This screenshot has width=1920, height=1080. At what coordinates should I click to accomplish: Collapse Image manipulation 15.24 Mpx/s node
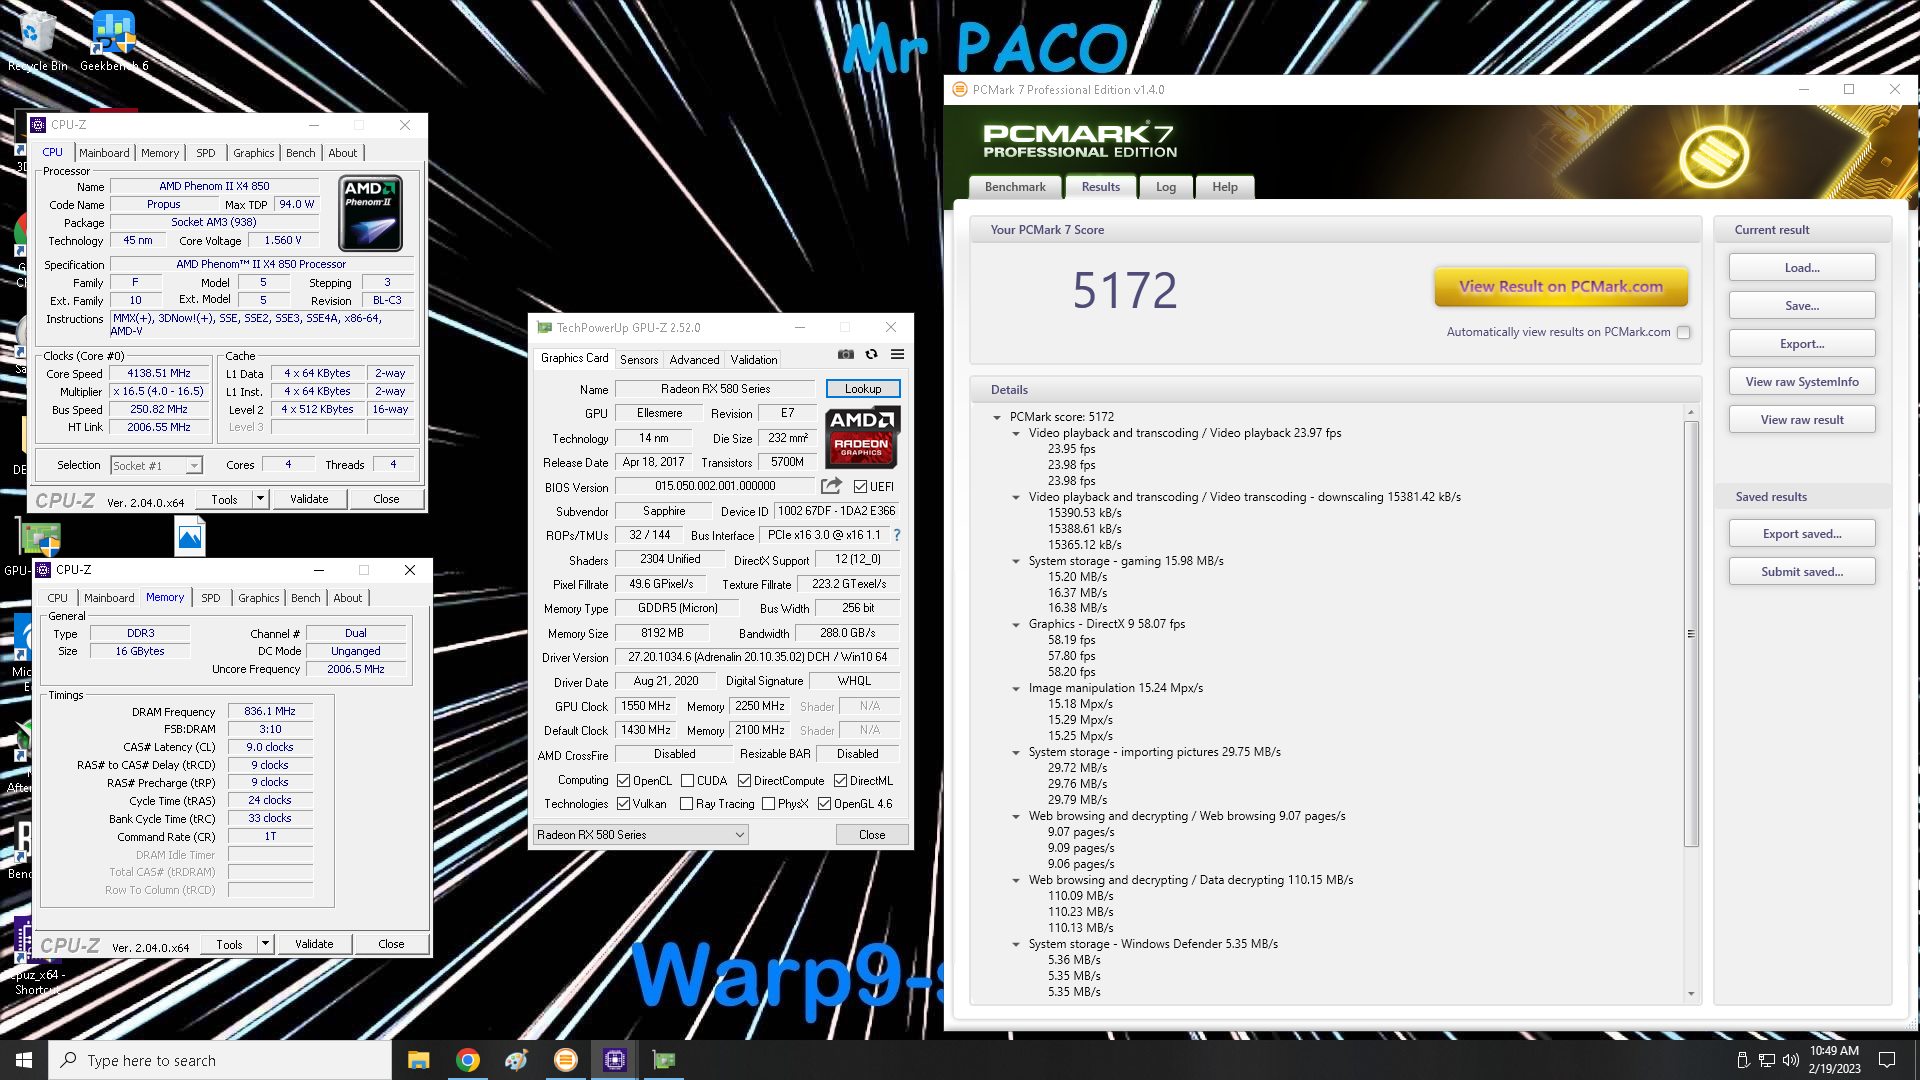(1016, 688)
